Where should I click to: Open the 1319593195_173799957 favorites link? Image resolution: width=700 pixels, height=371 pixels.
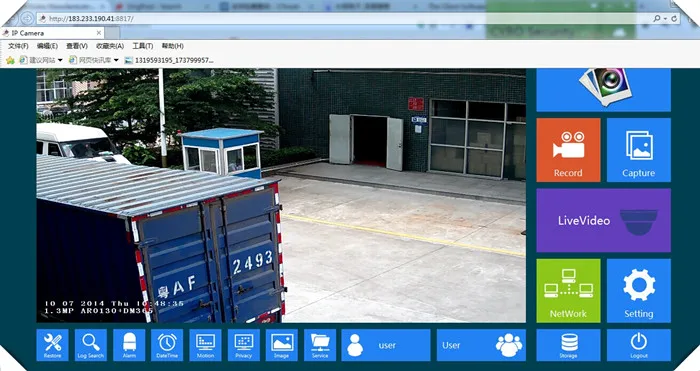(169, 60)
